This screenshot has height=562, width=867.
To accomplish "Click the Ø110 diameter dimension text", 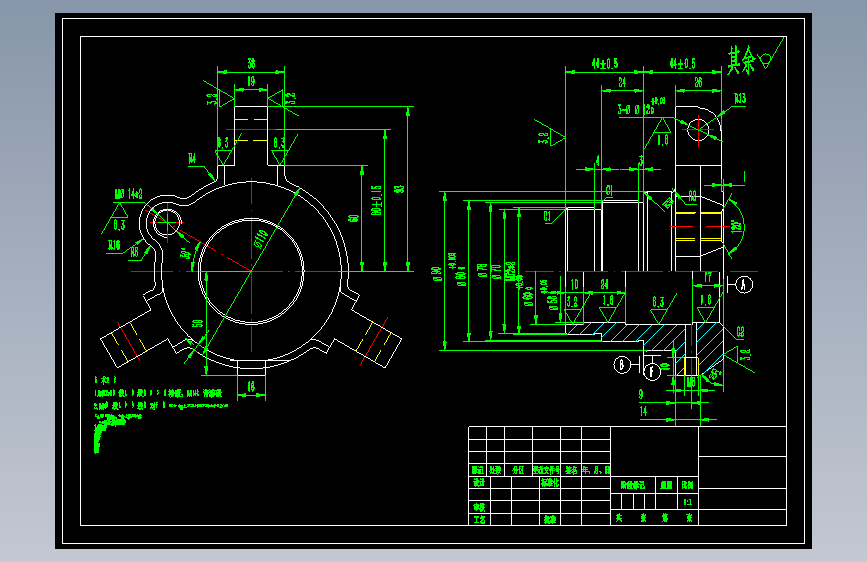I will pos(261,238).
